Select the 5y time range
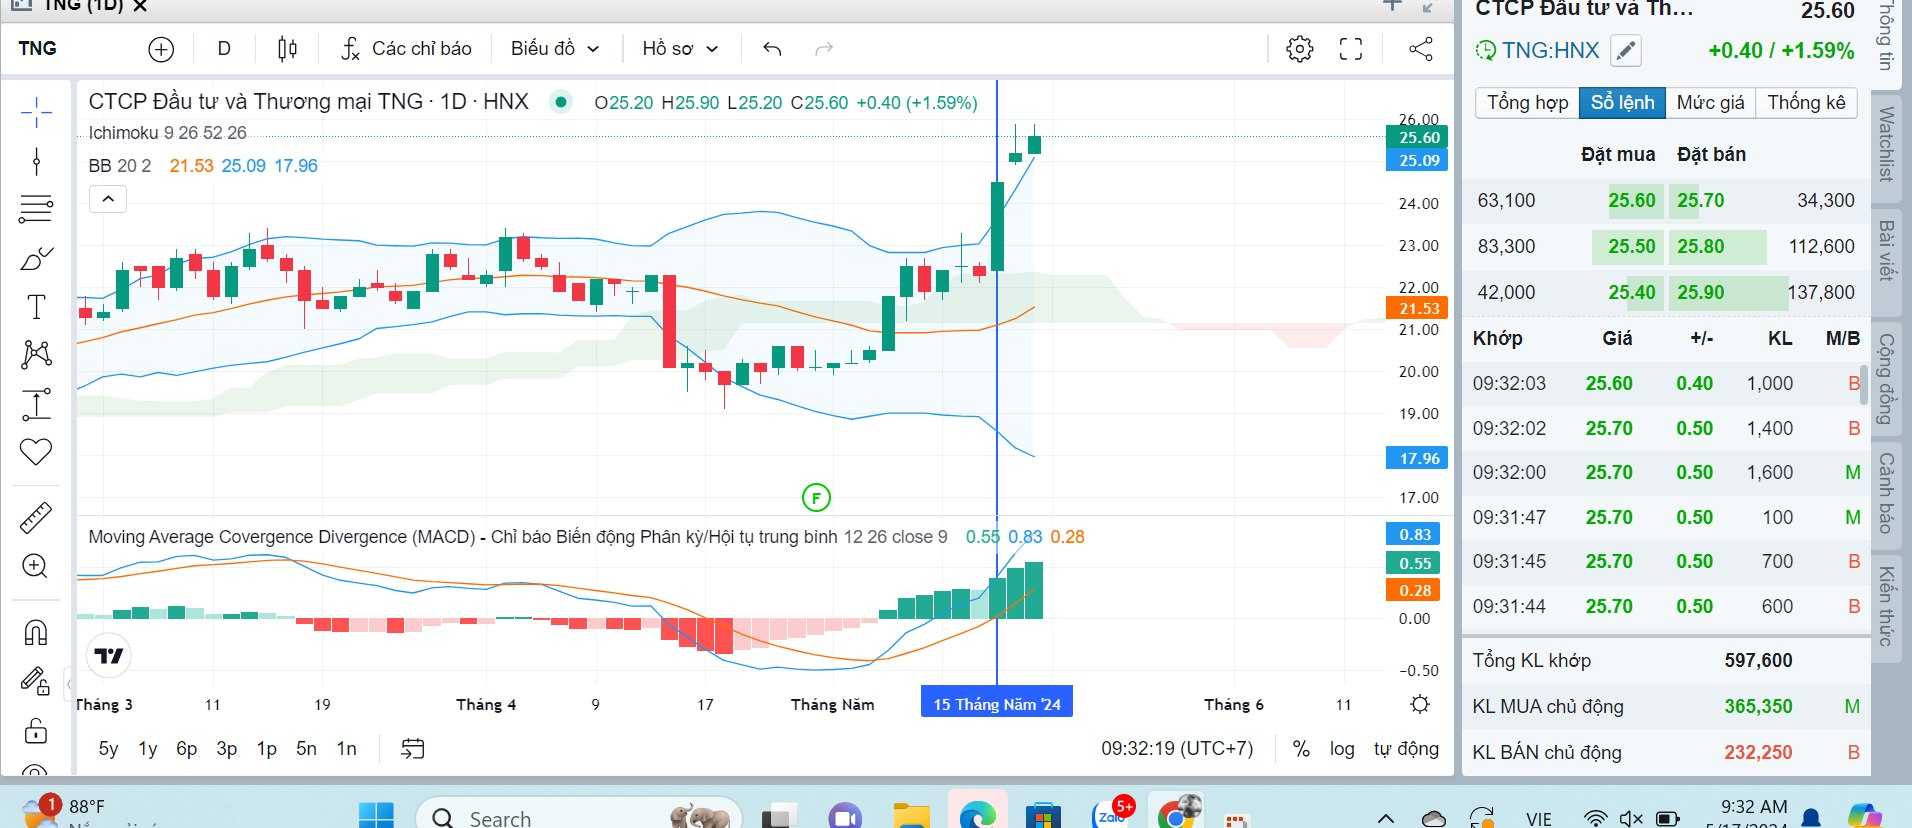 click(108, 749)
